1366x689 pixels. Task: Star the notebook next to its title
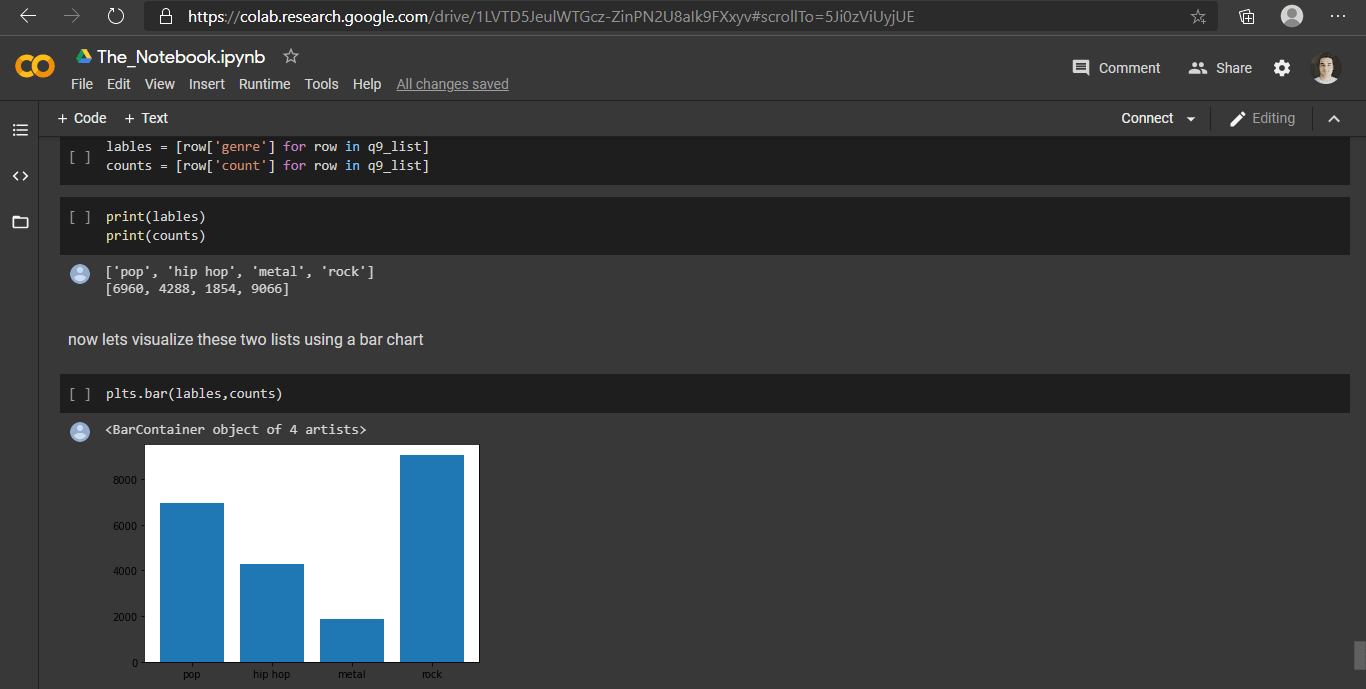[290, 57]
